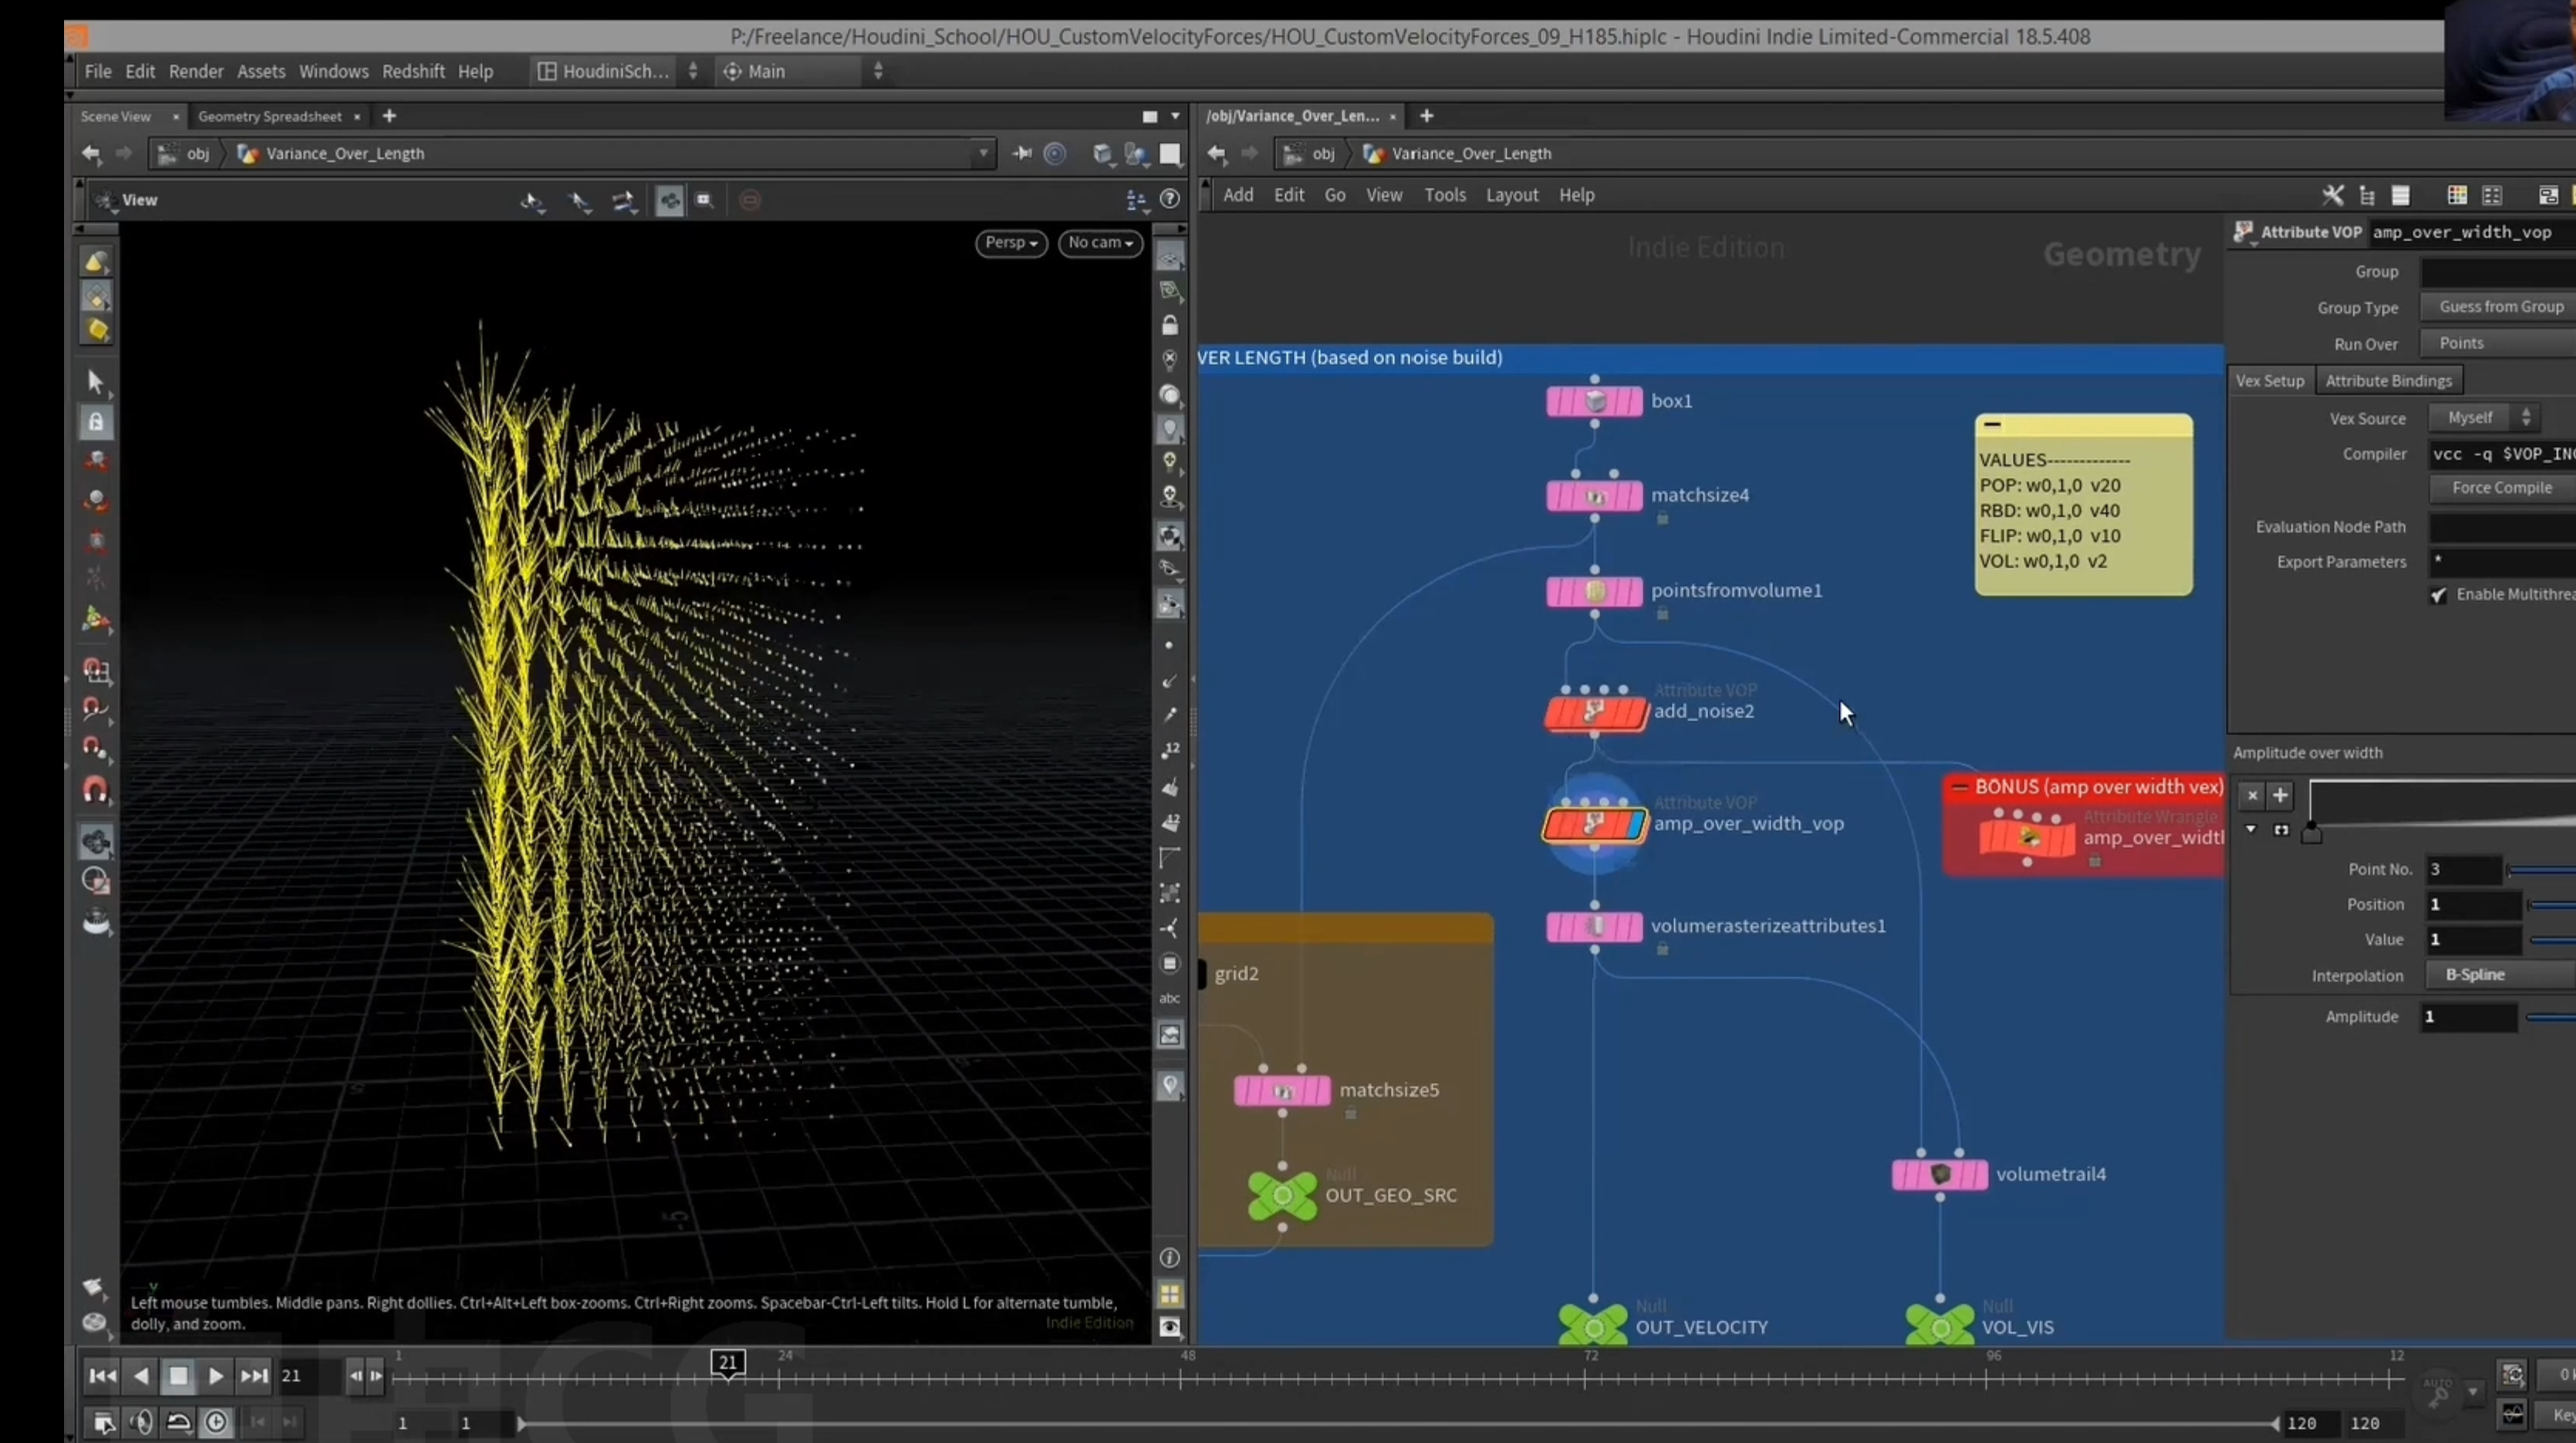Image resolution: width=2576 pixels, height=1443 pixels.
Task: Select the arrow Select tool in viewport toolbar
Action: point(96,382)
